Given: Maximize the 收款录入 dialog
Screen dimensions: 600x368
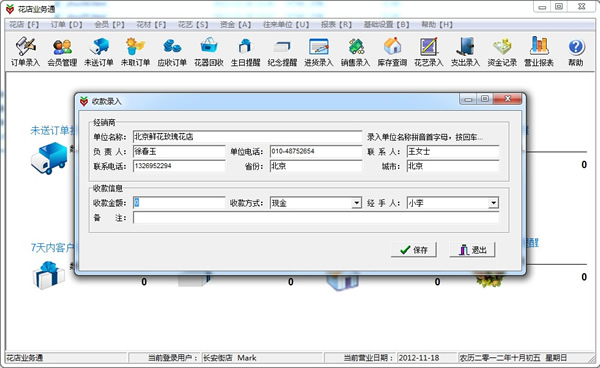Looking at the screenshot, I should [x=485, y=99].
